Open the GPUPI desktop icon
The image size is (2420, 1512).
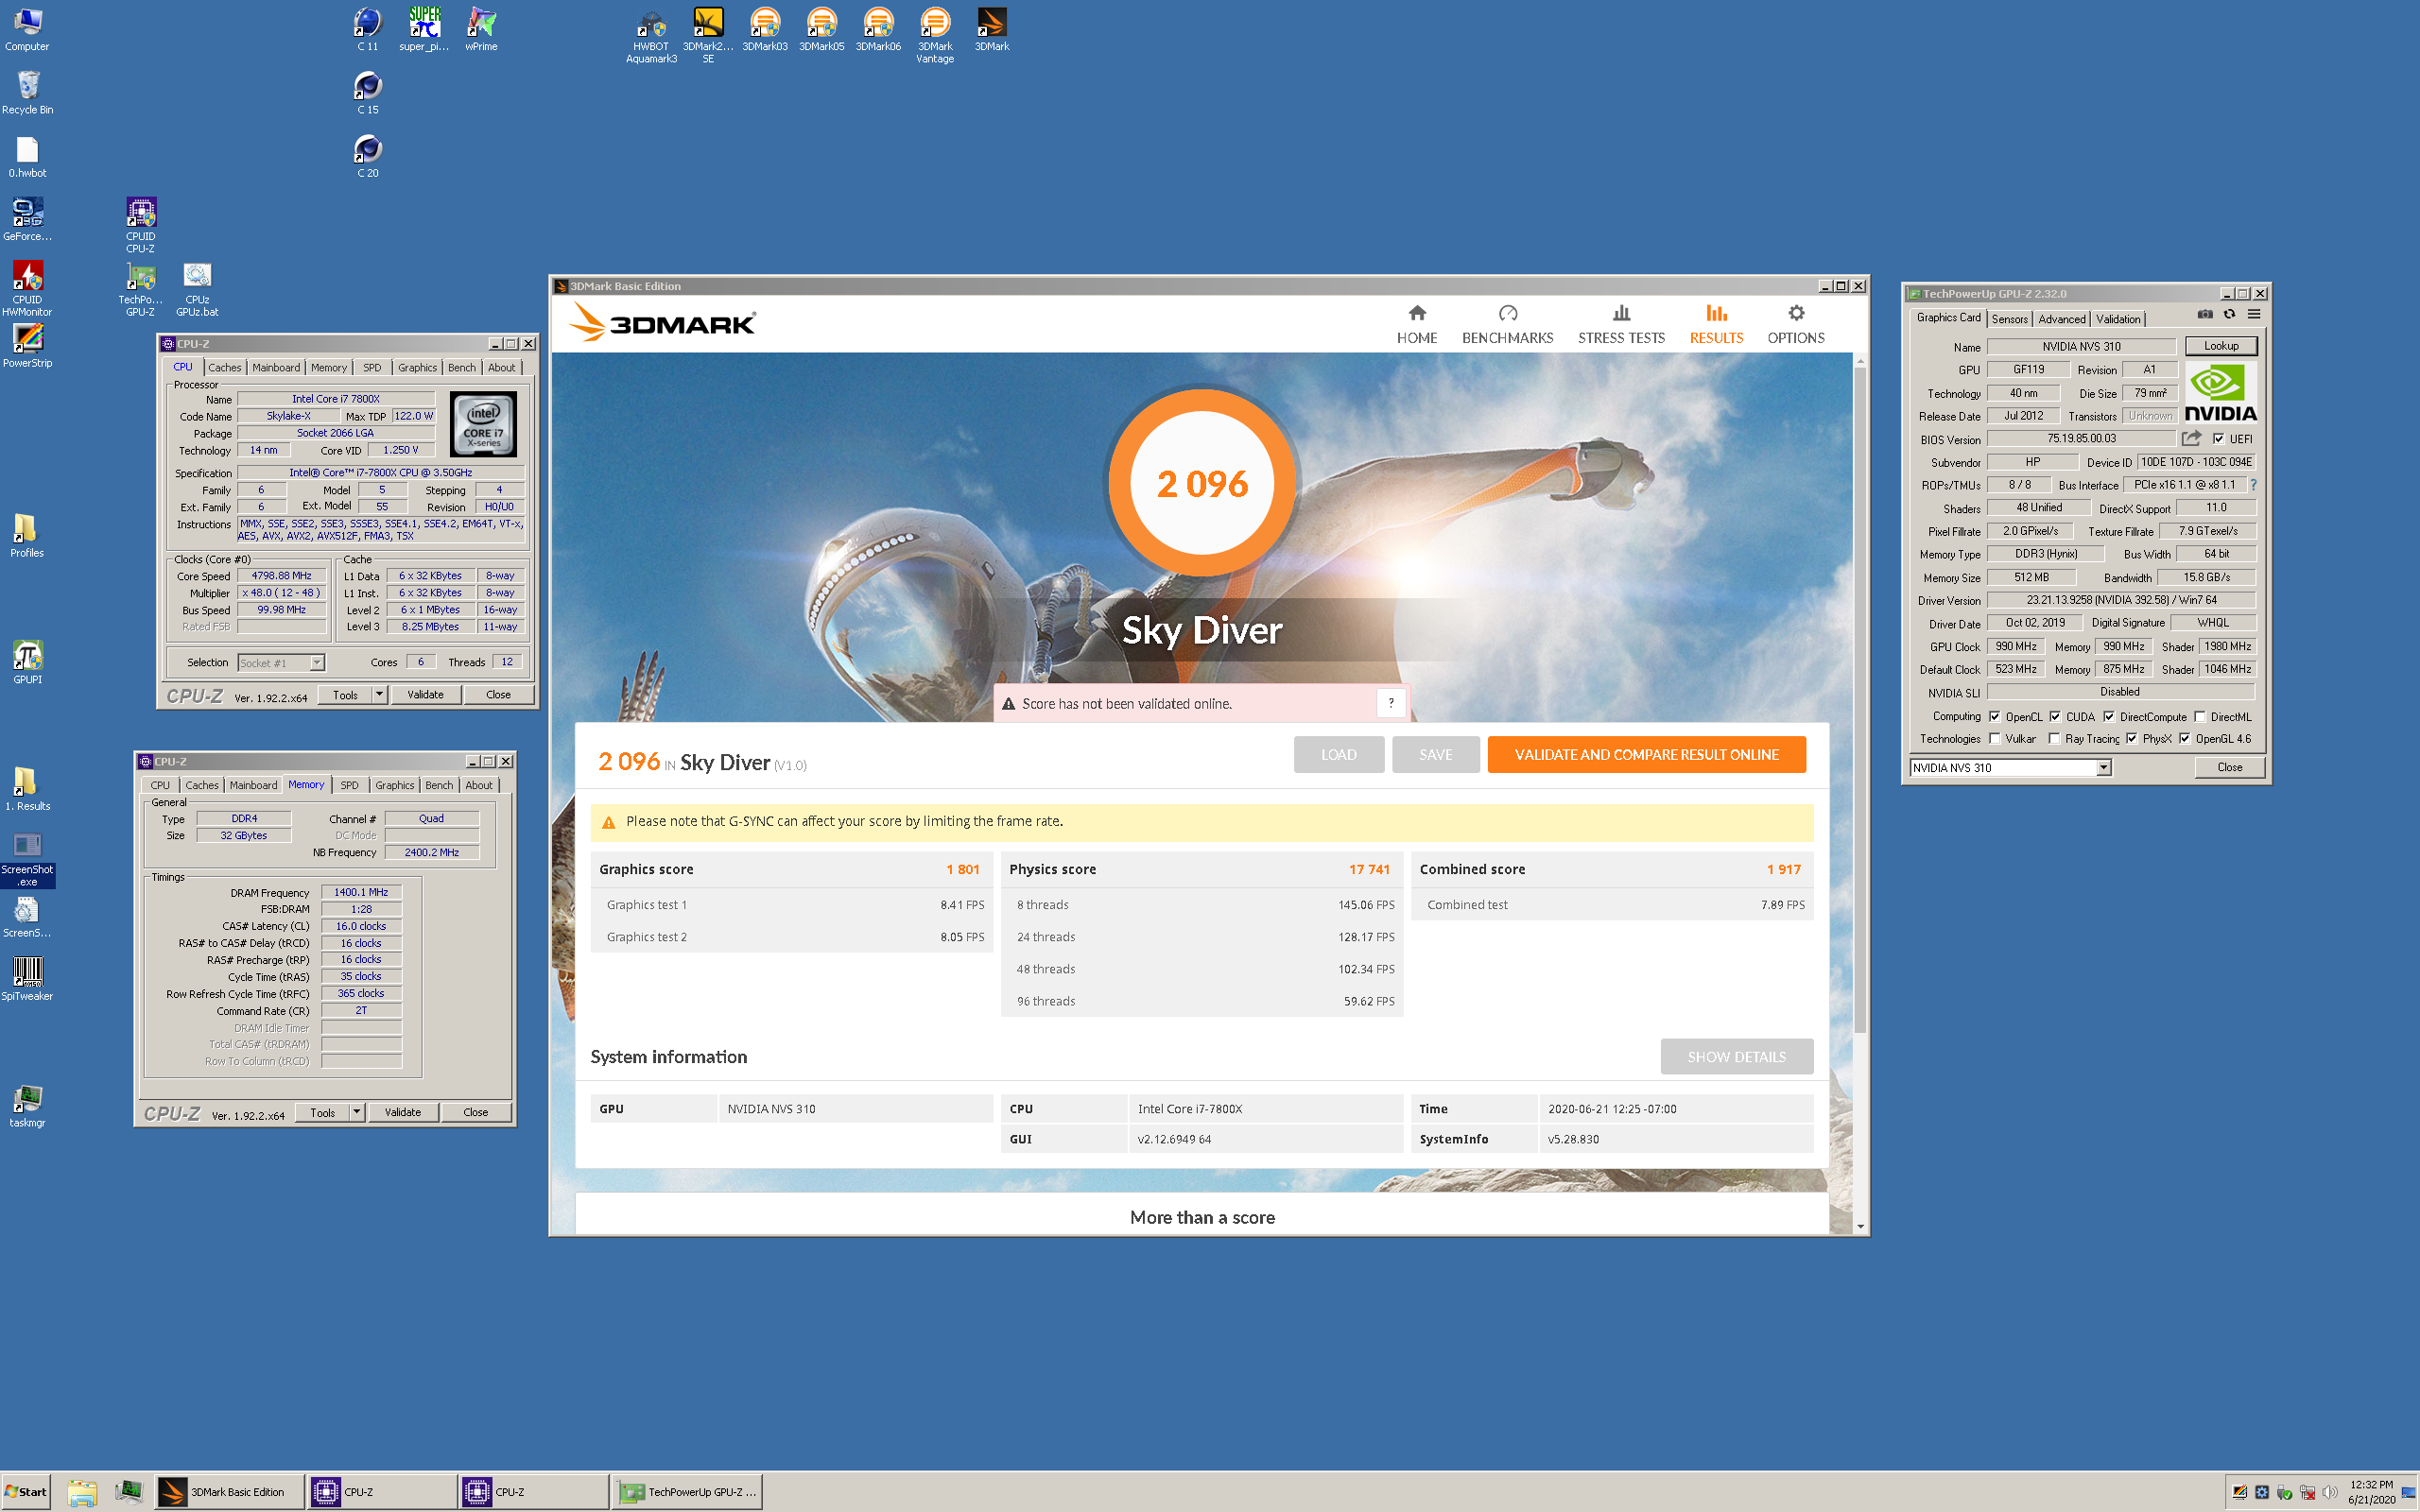[27, 662]
